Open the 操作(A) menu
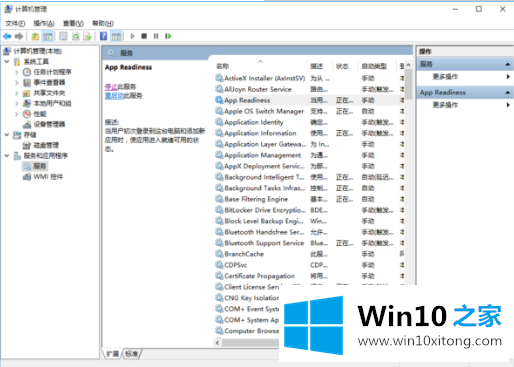 coord(44,23)
